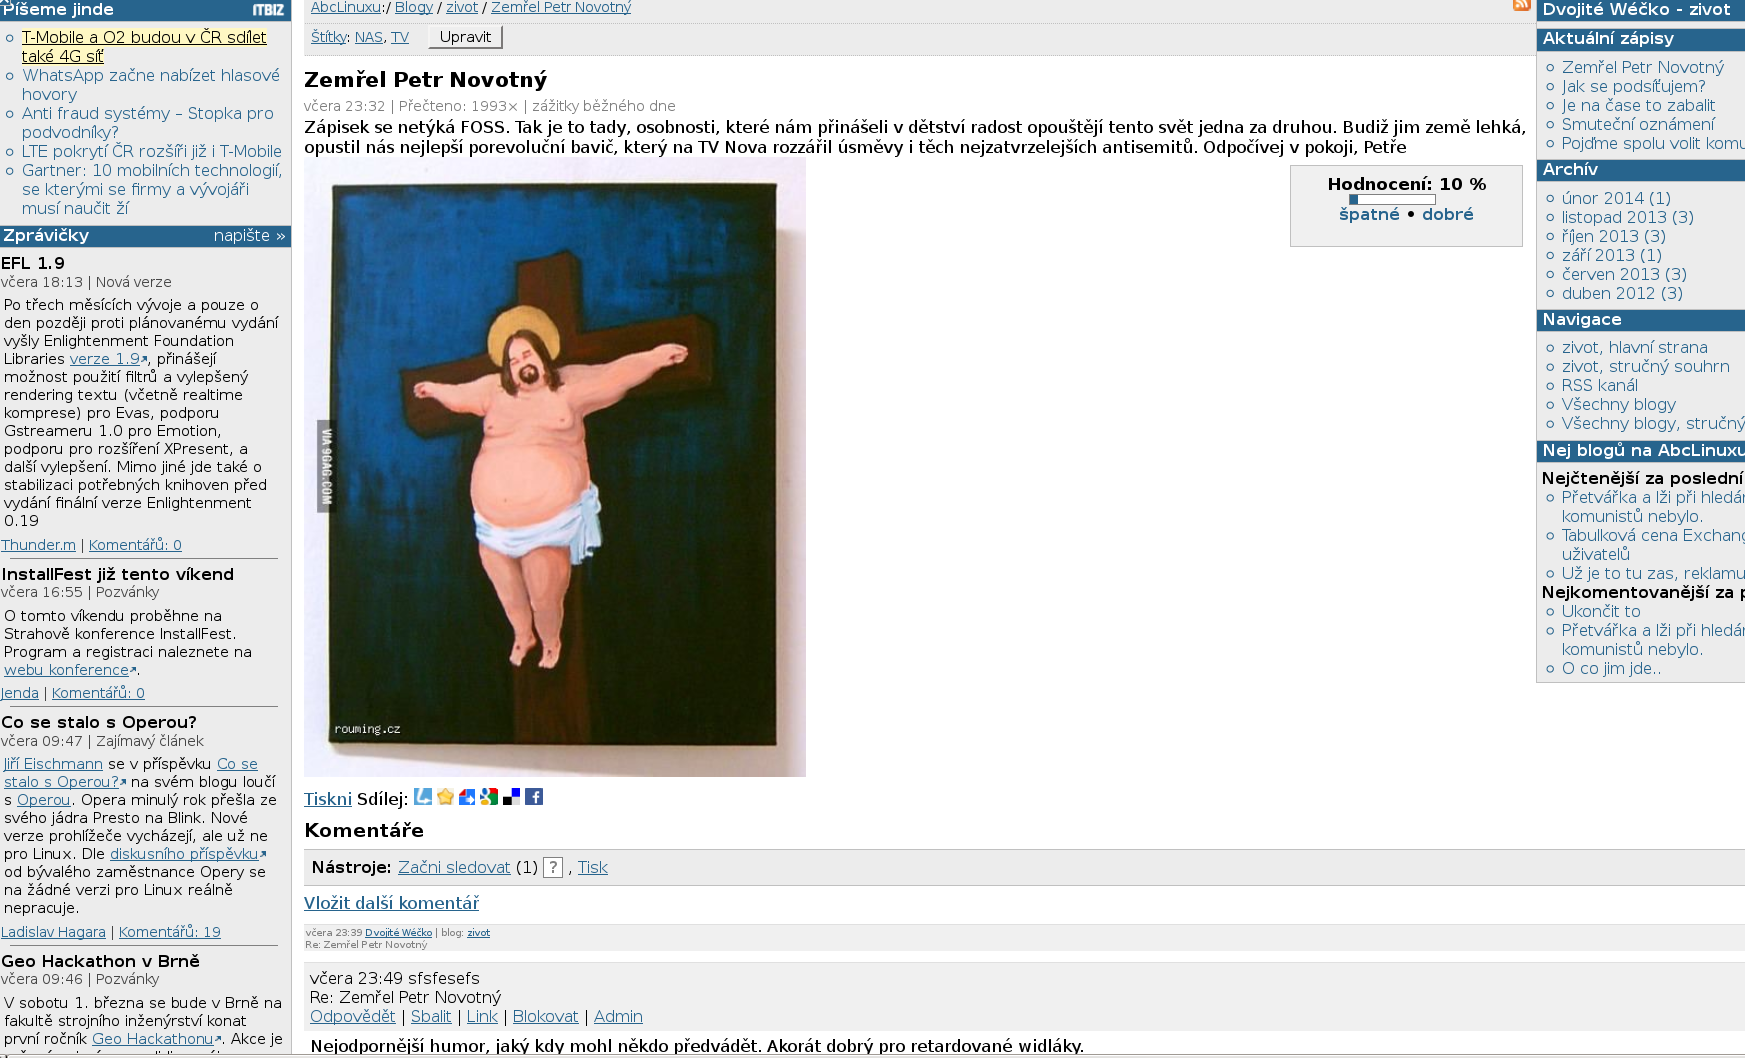Share via the Delicious bookmark icon
The image size is (1745, 1058).
pyautogui.click(x=511, y=797)
